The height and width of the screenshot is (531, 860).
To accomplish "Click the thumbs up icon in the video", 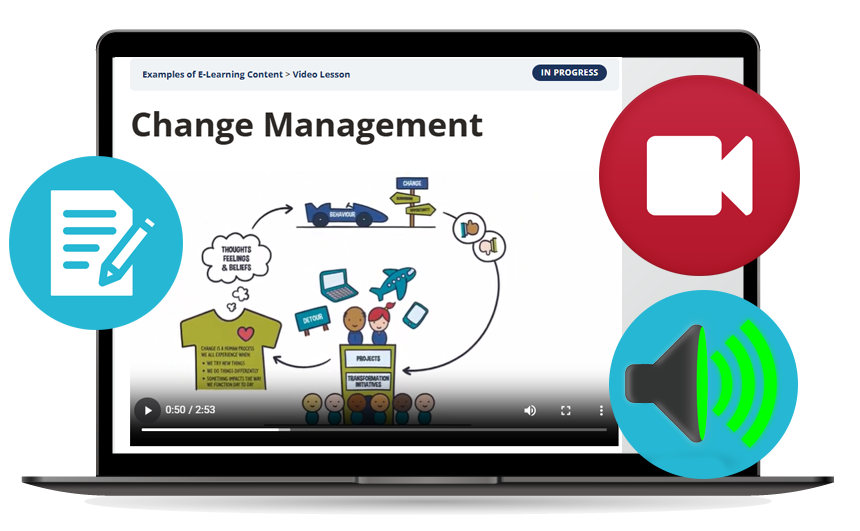I will [470, 228].
